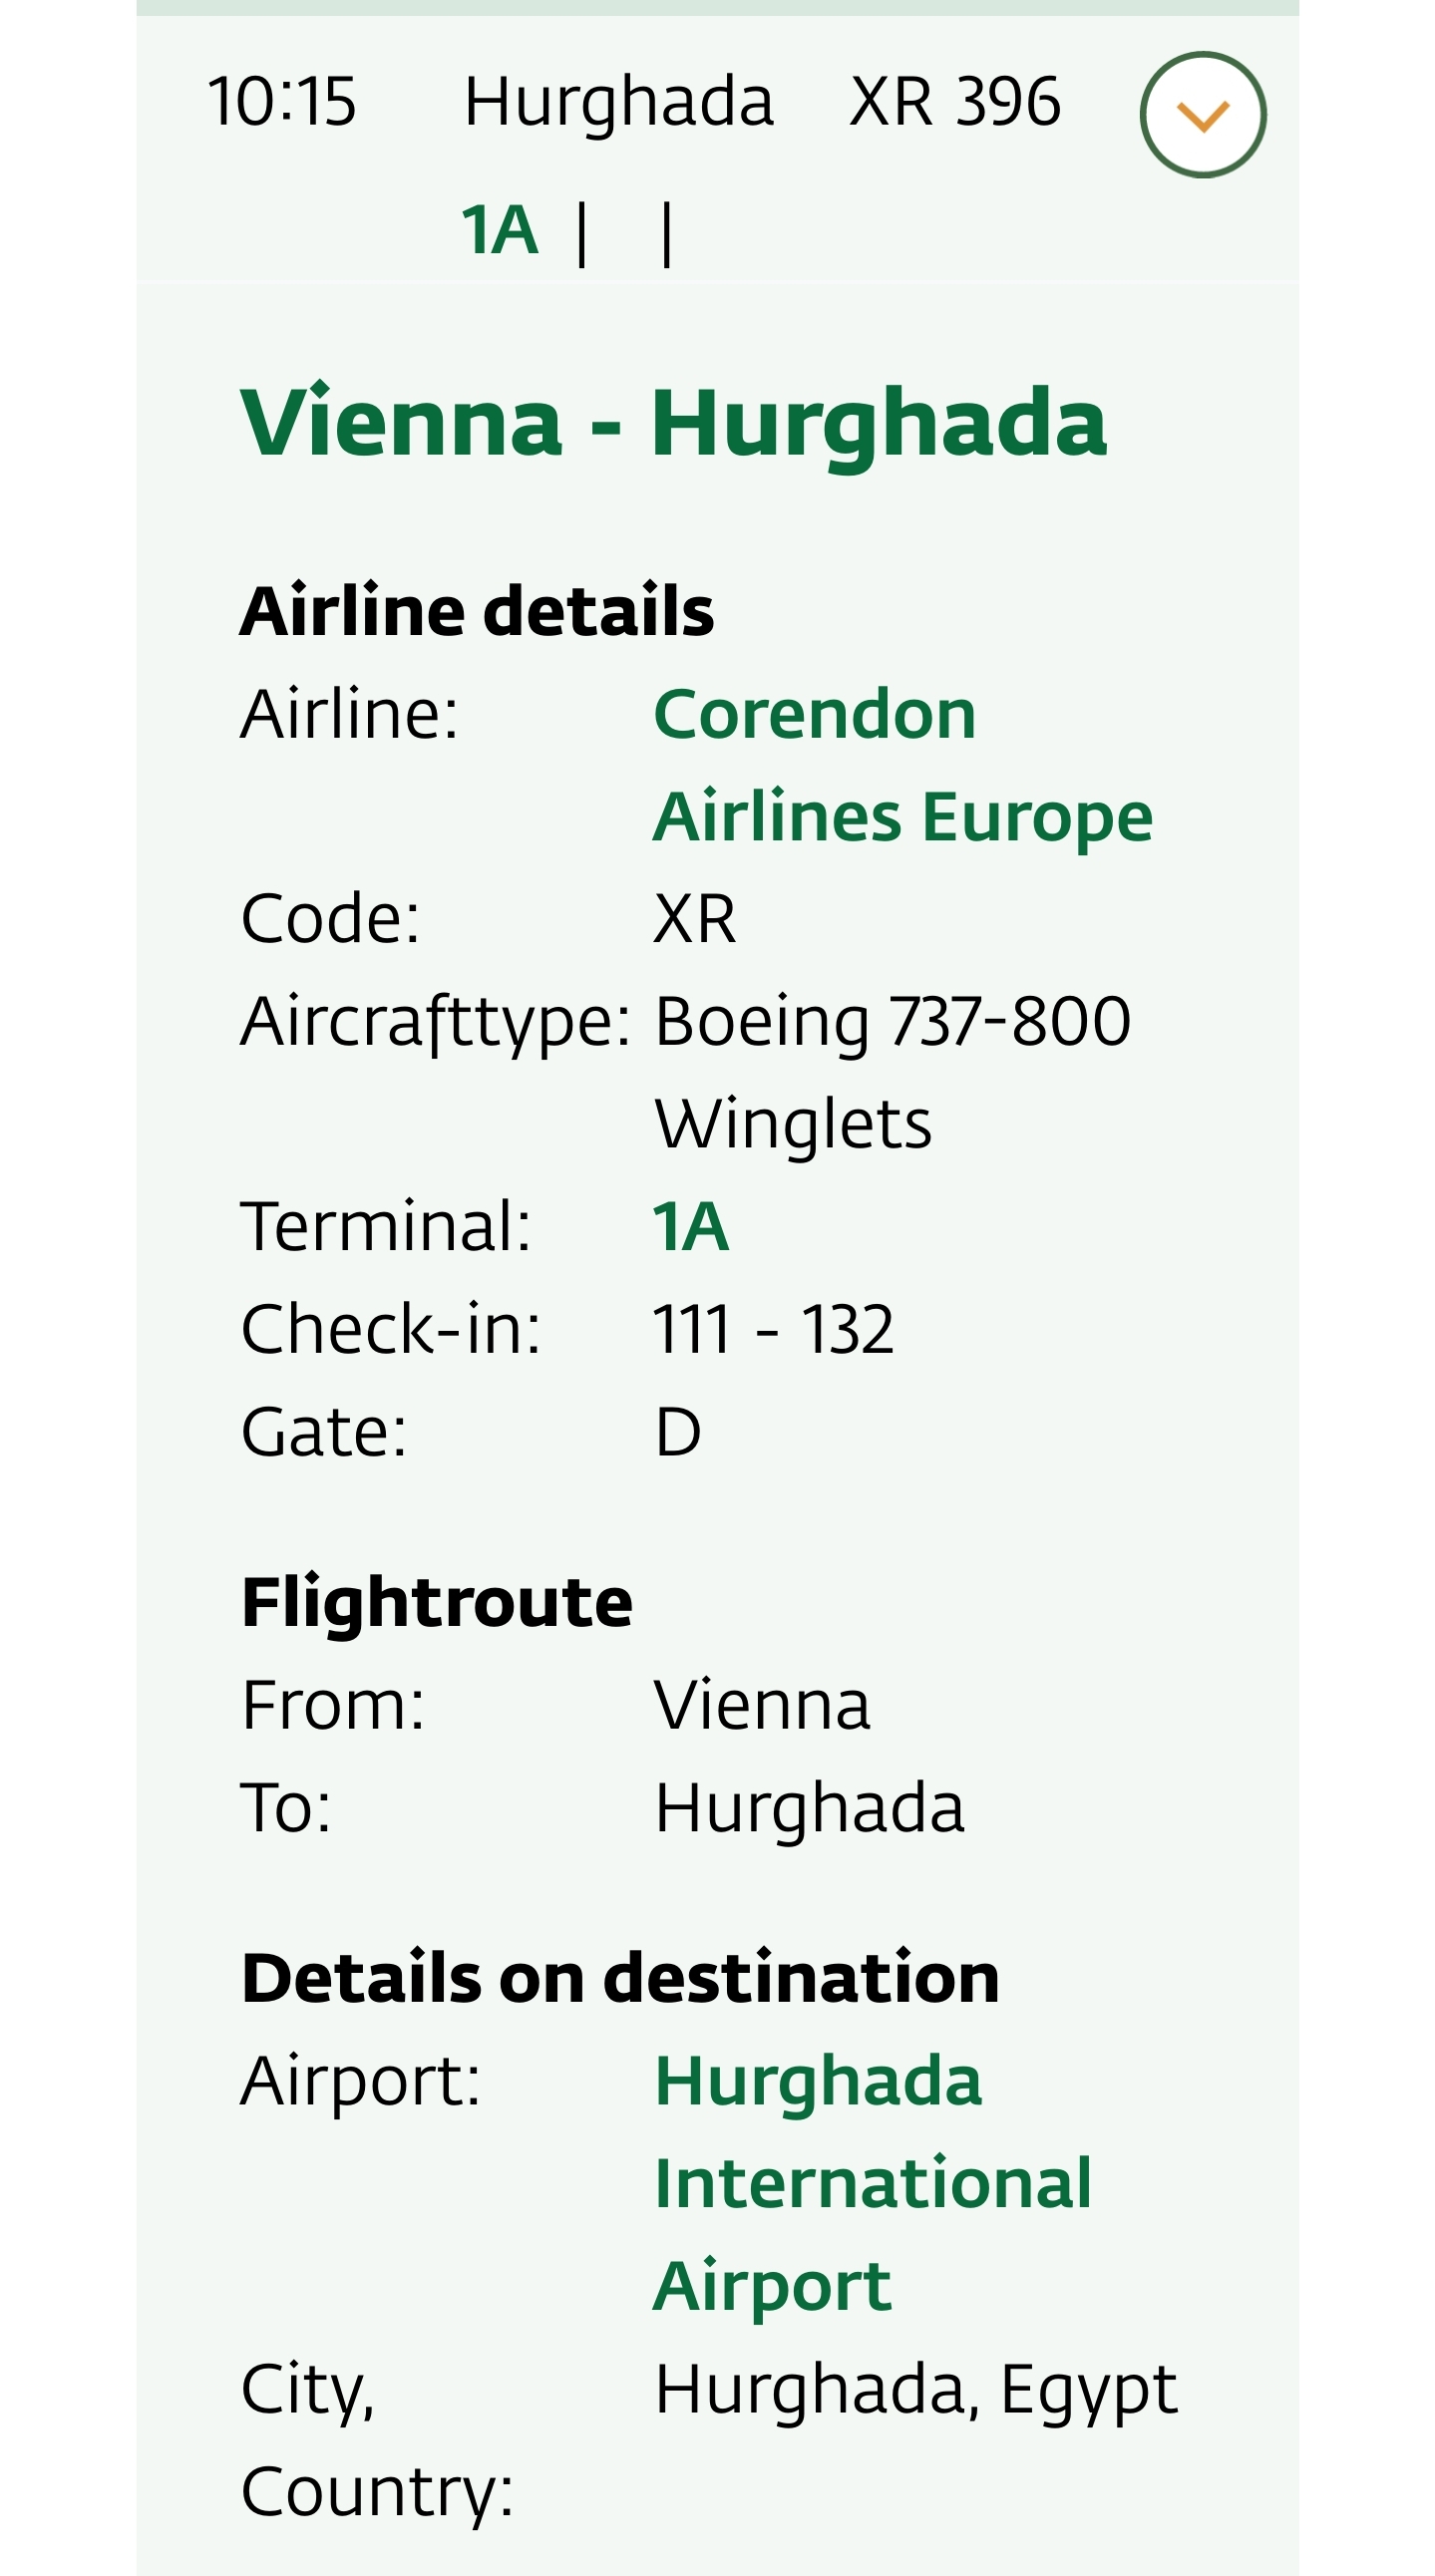Follow the Terminal 1A link in airline details
The width and height of the screenshot is (1435, 2576).
(x=690, y=1226)
